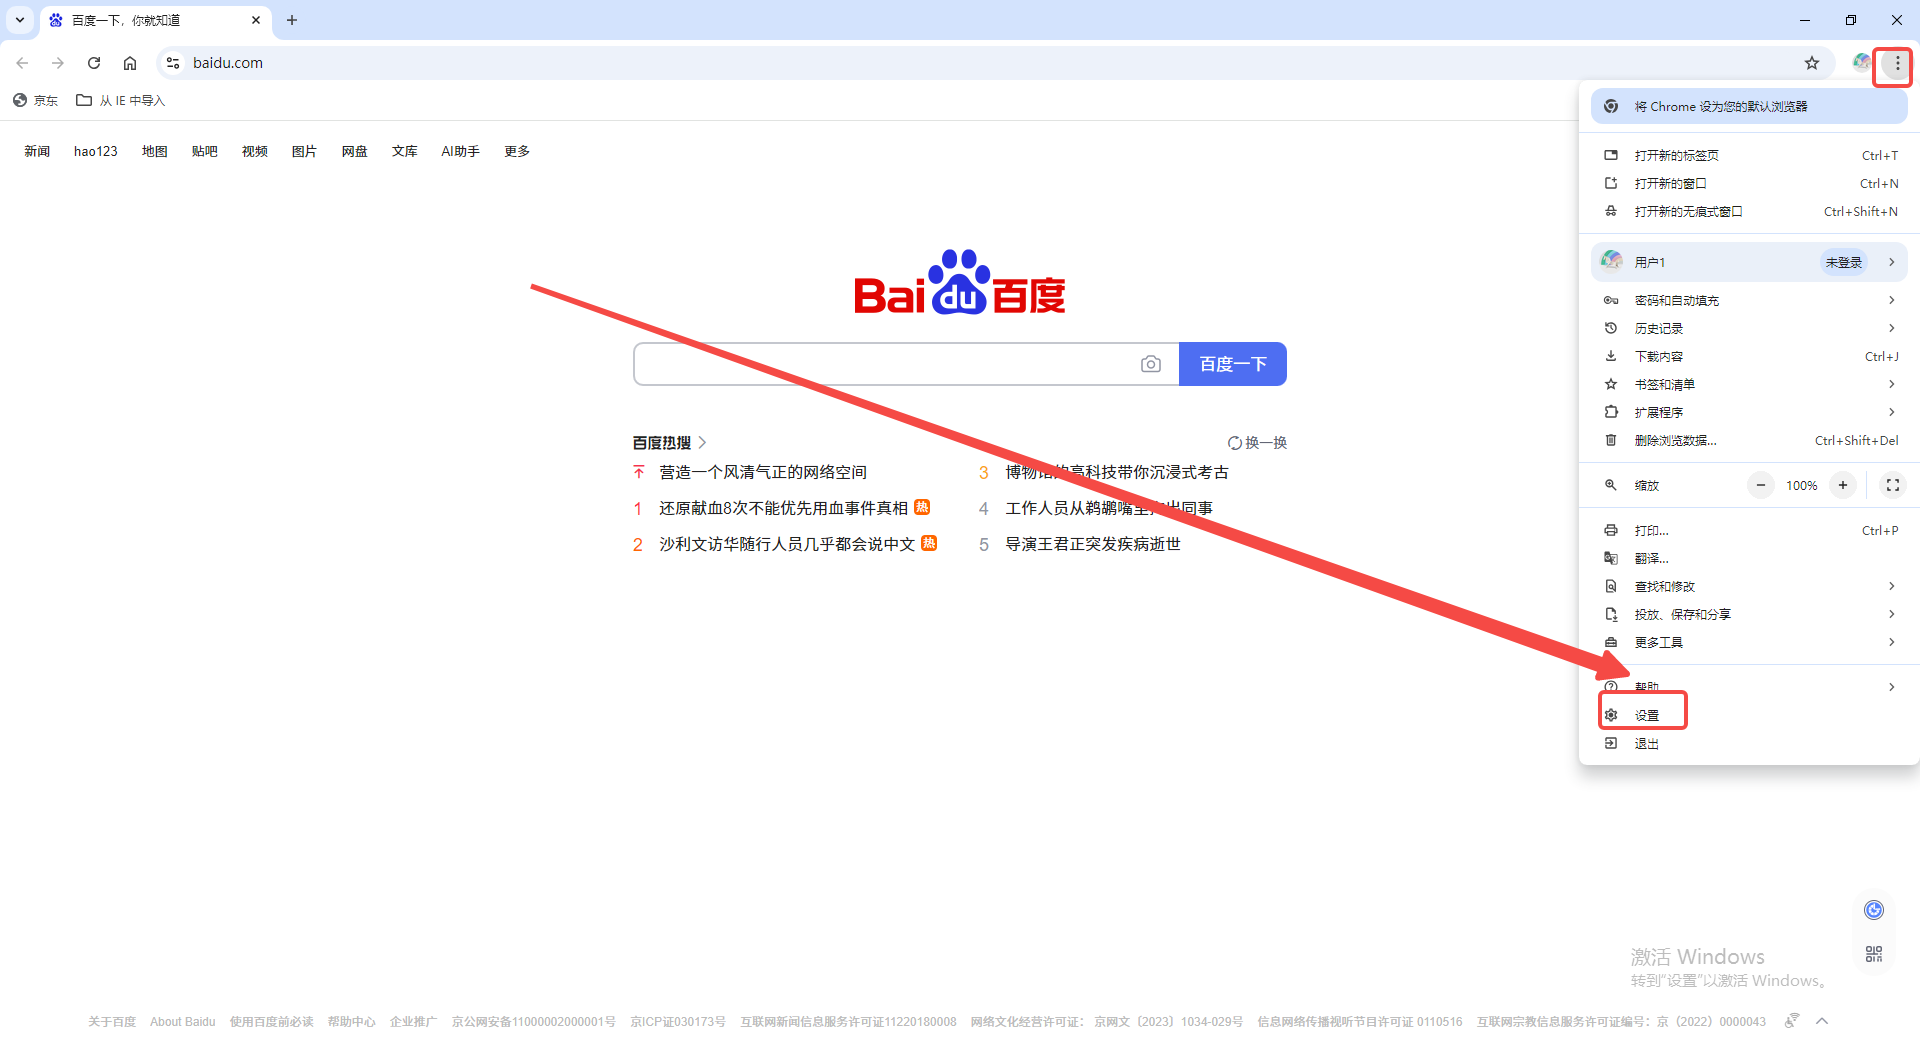Expand 帮助 submenu
This screenshot has width=1920, height=1040.
point(1749,687)
